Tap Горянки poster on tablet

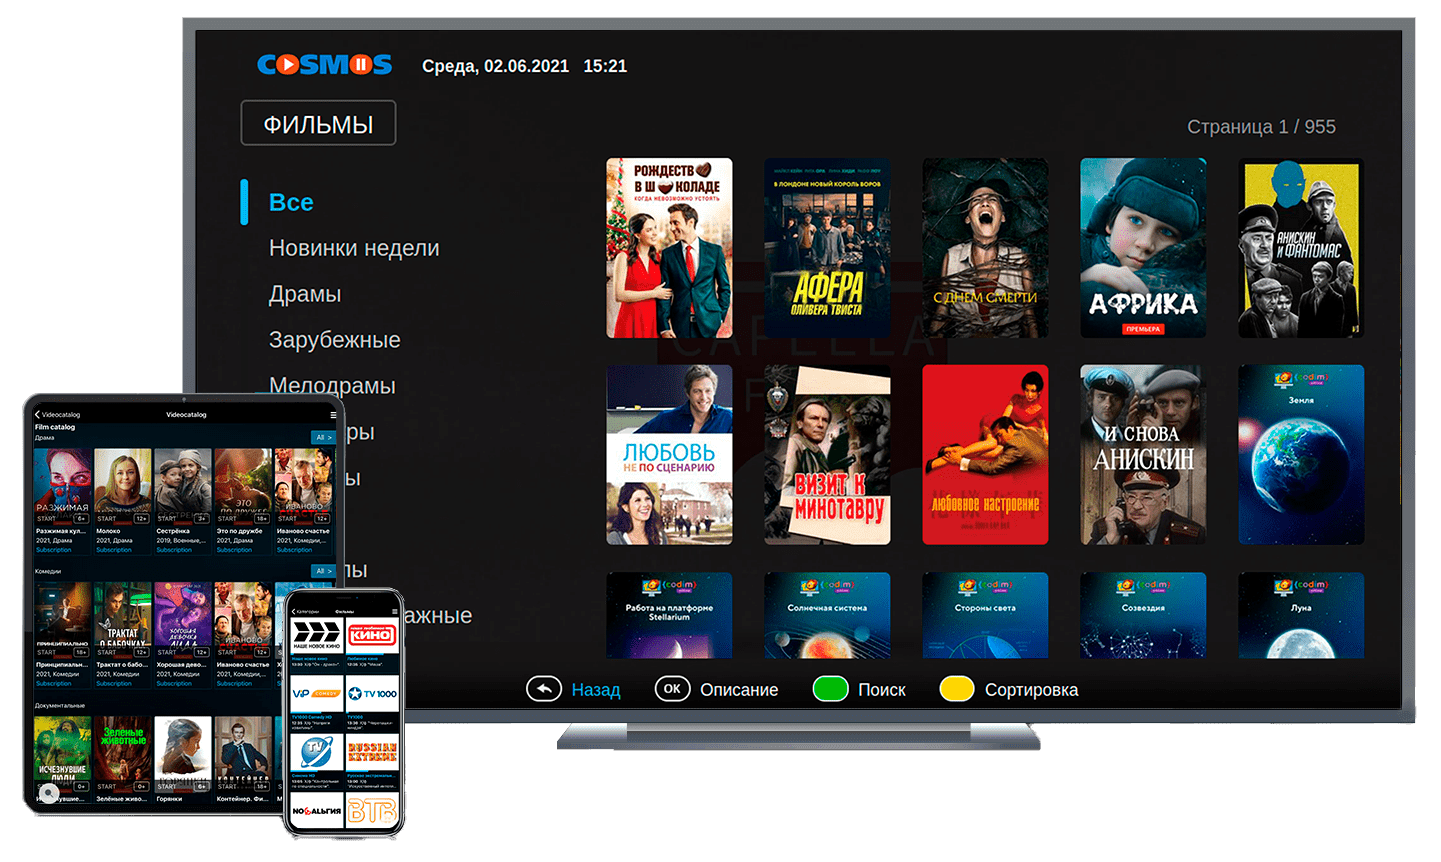point(183,754)
